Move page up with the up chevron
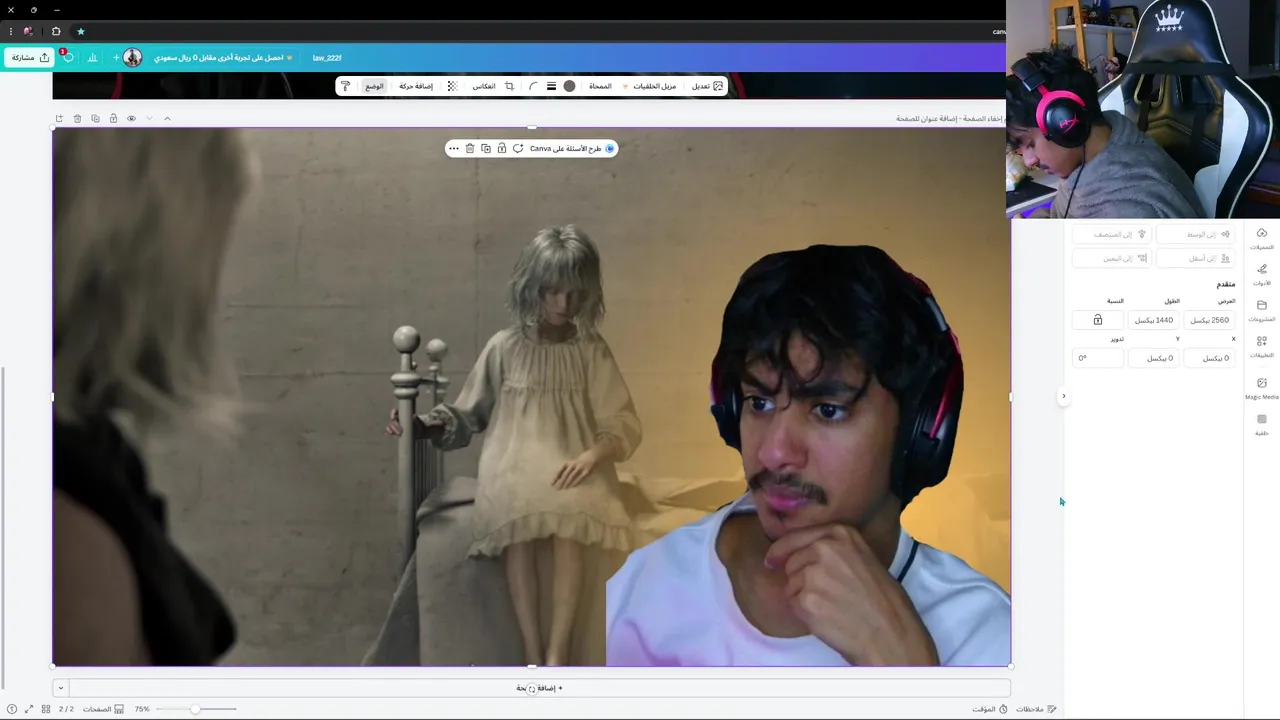Viewport: 1280px width, 720px height. coord(167,118)
